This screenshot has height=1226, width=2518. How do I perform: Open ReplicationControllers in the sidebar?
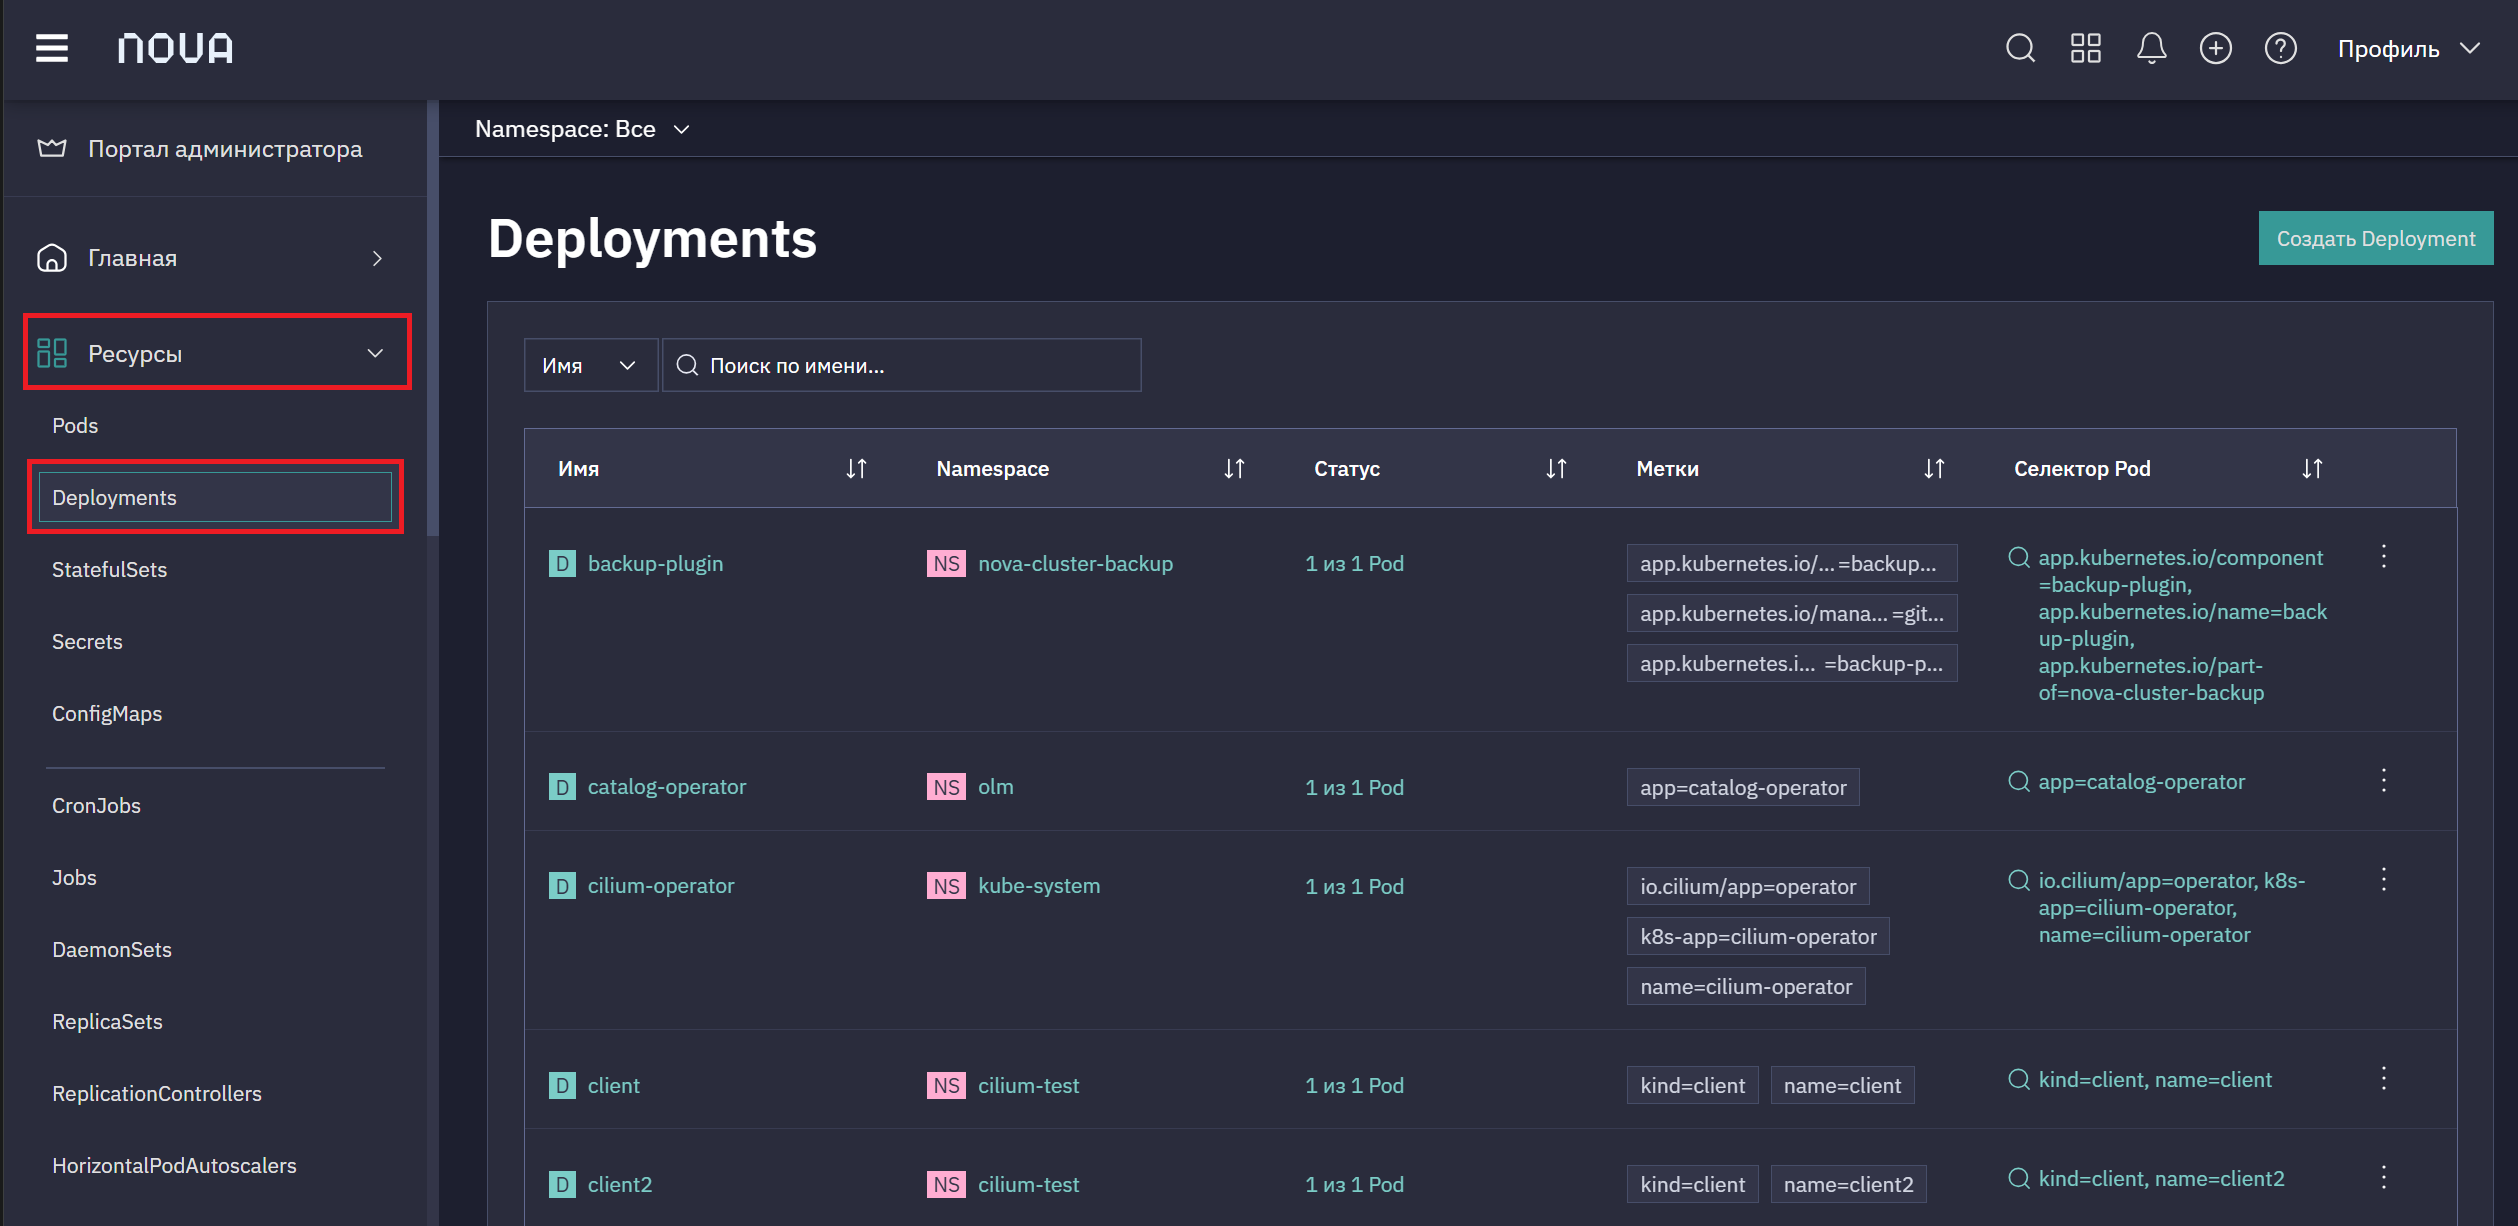pyautogui.click(x=157, y=1093)
